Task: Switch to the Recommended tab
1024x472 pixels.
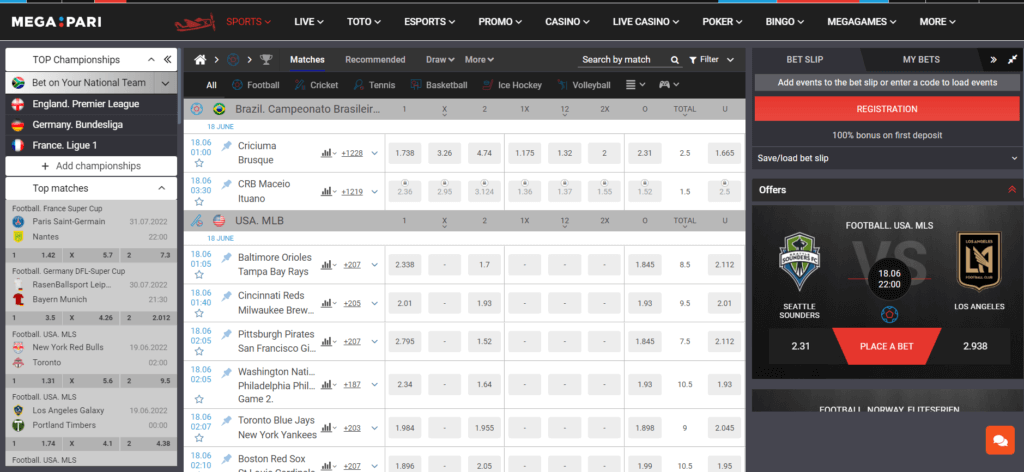Action: (376, 59)
